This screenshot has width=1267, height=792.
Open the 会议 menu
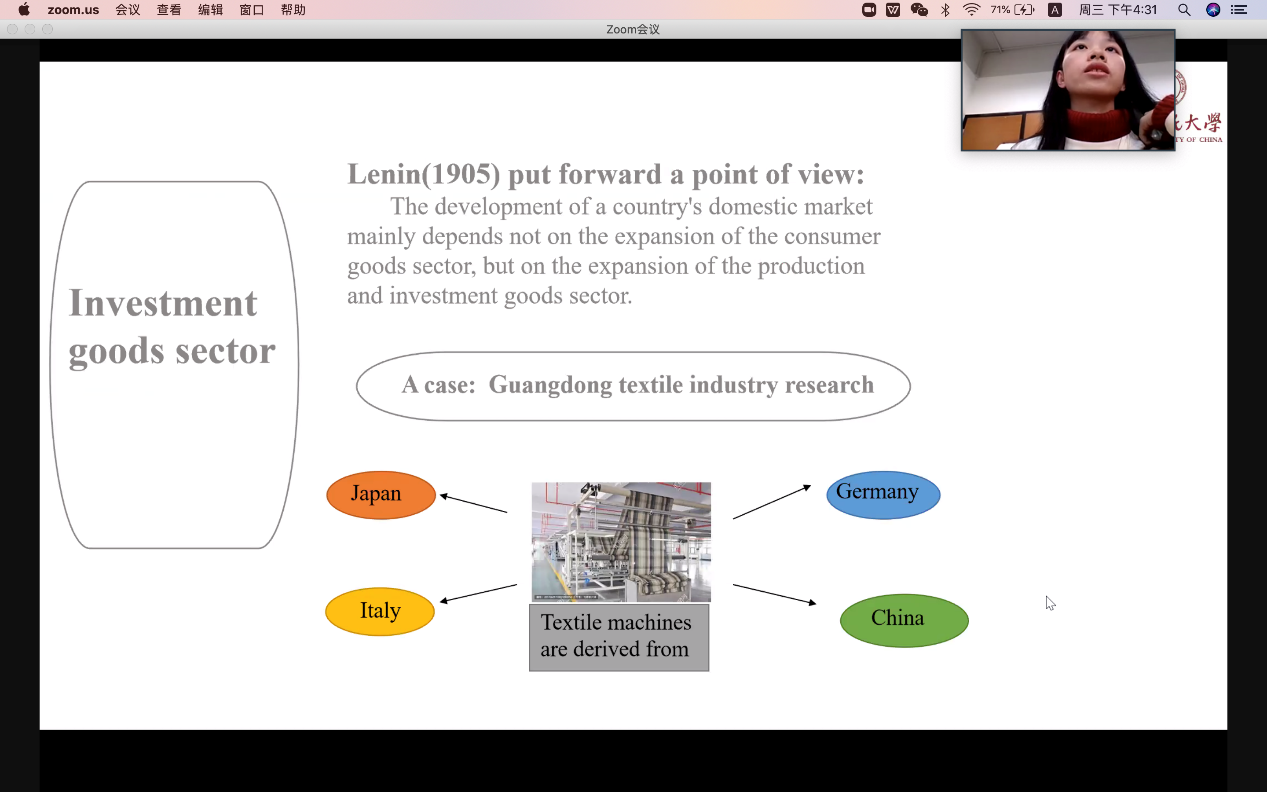point(128,10)
